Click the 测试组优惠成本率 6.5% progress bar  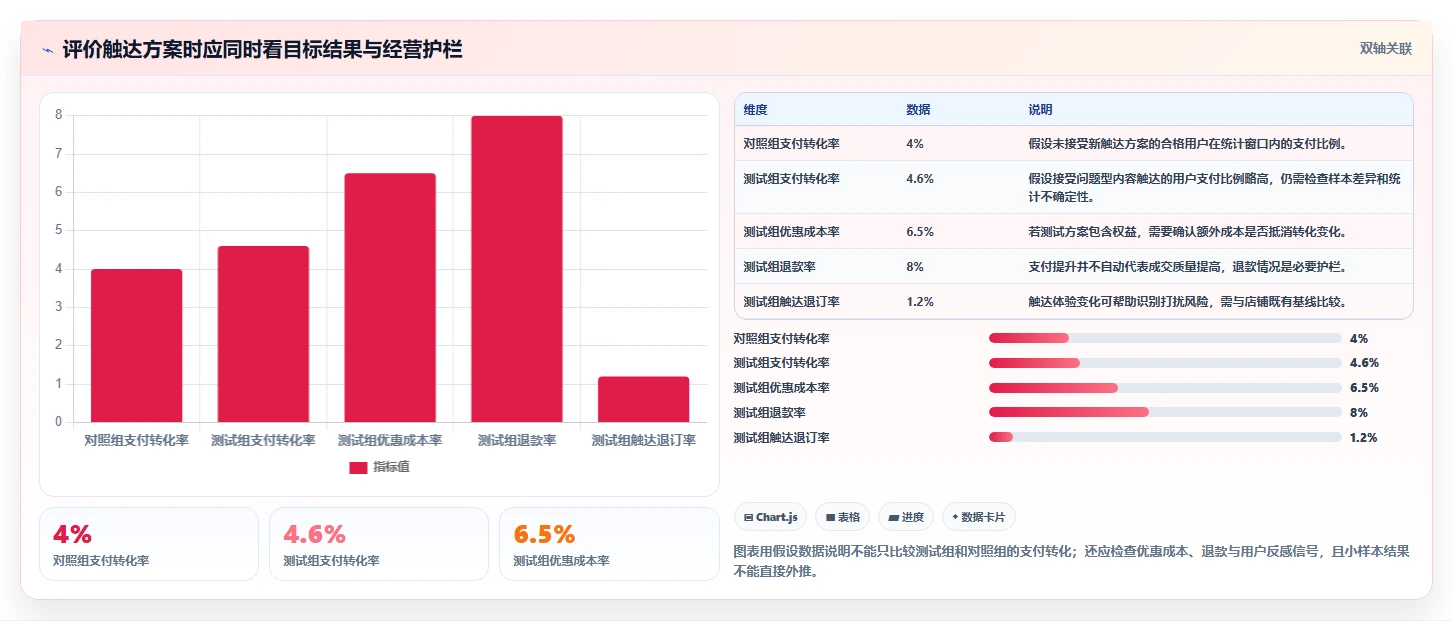(x=1165, y=388)
